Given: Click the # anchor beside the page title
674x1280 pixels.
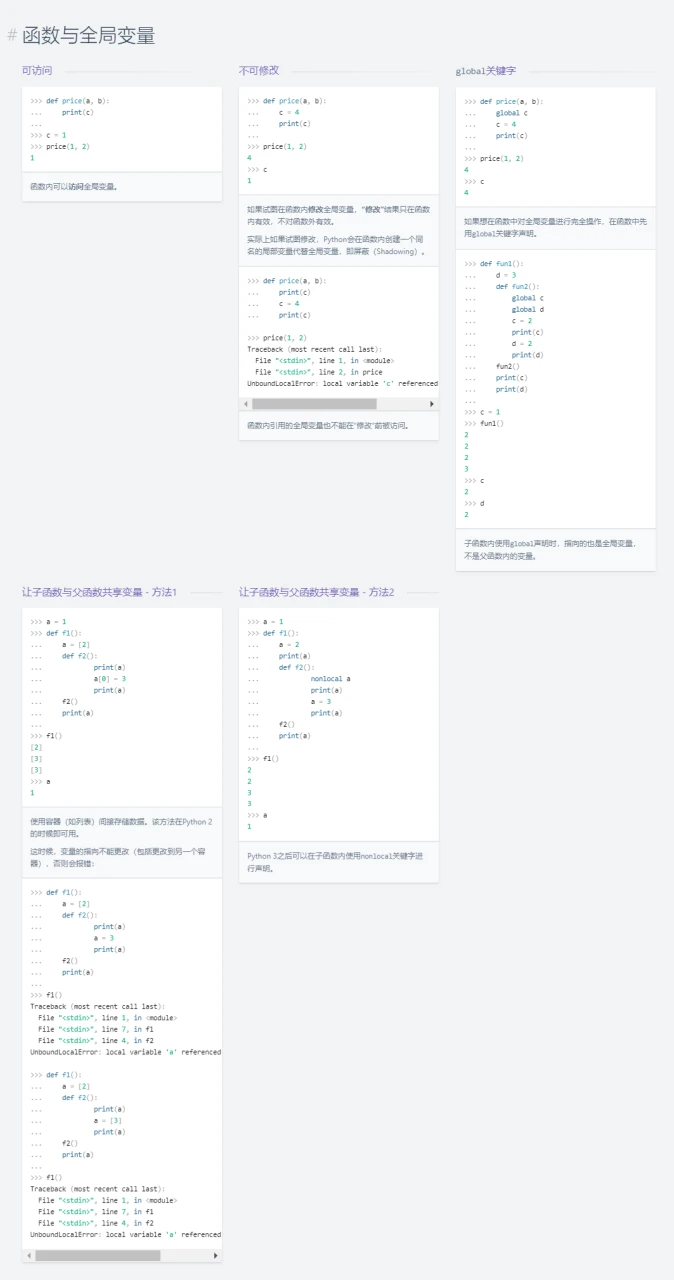Looking at the screenshot, I should (x=12, y=36).
